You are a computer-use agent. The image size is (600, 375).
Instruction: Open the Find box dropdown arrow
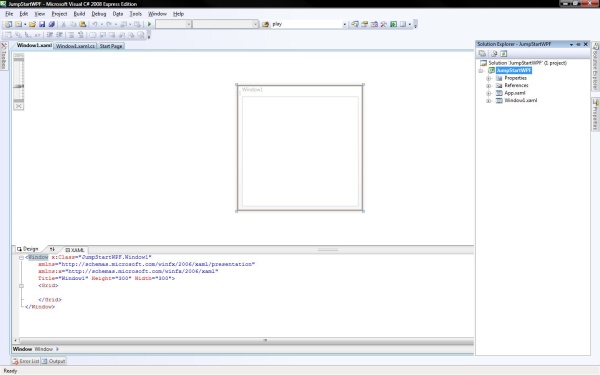344,24
